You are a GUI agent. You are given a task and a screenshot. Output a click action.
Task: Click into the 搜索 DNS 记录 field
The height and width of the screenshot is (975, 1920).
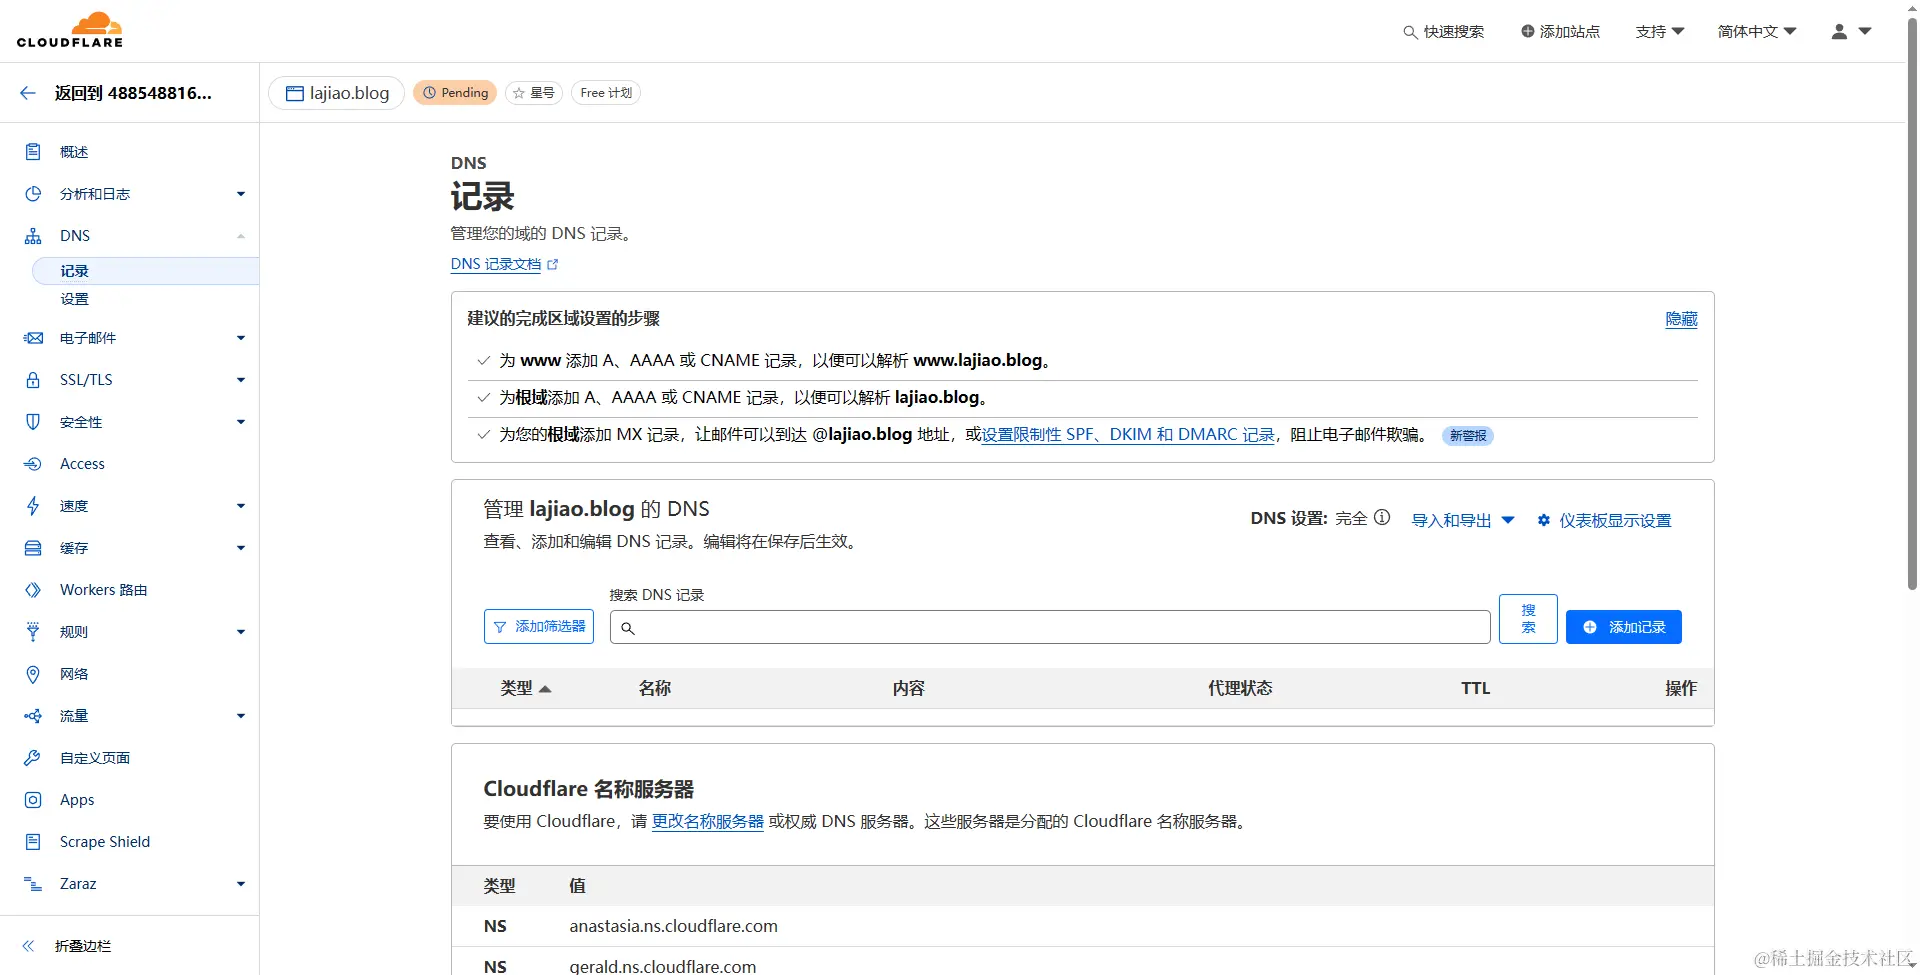[x=1050, y=627]
